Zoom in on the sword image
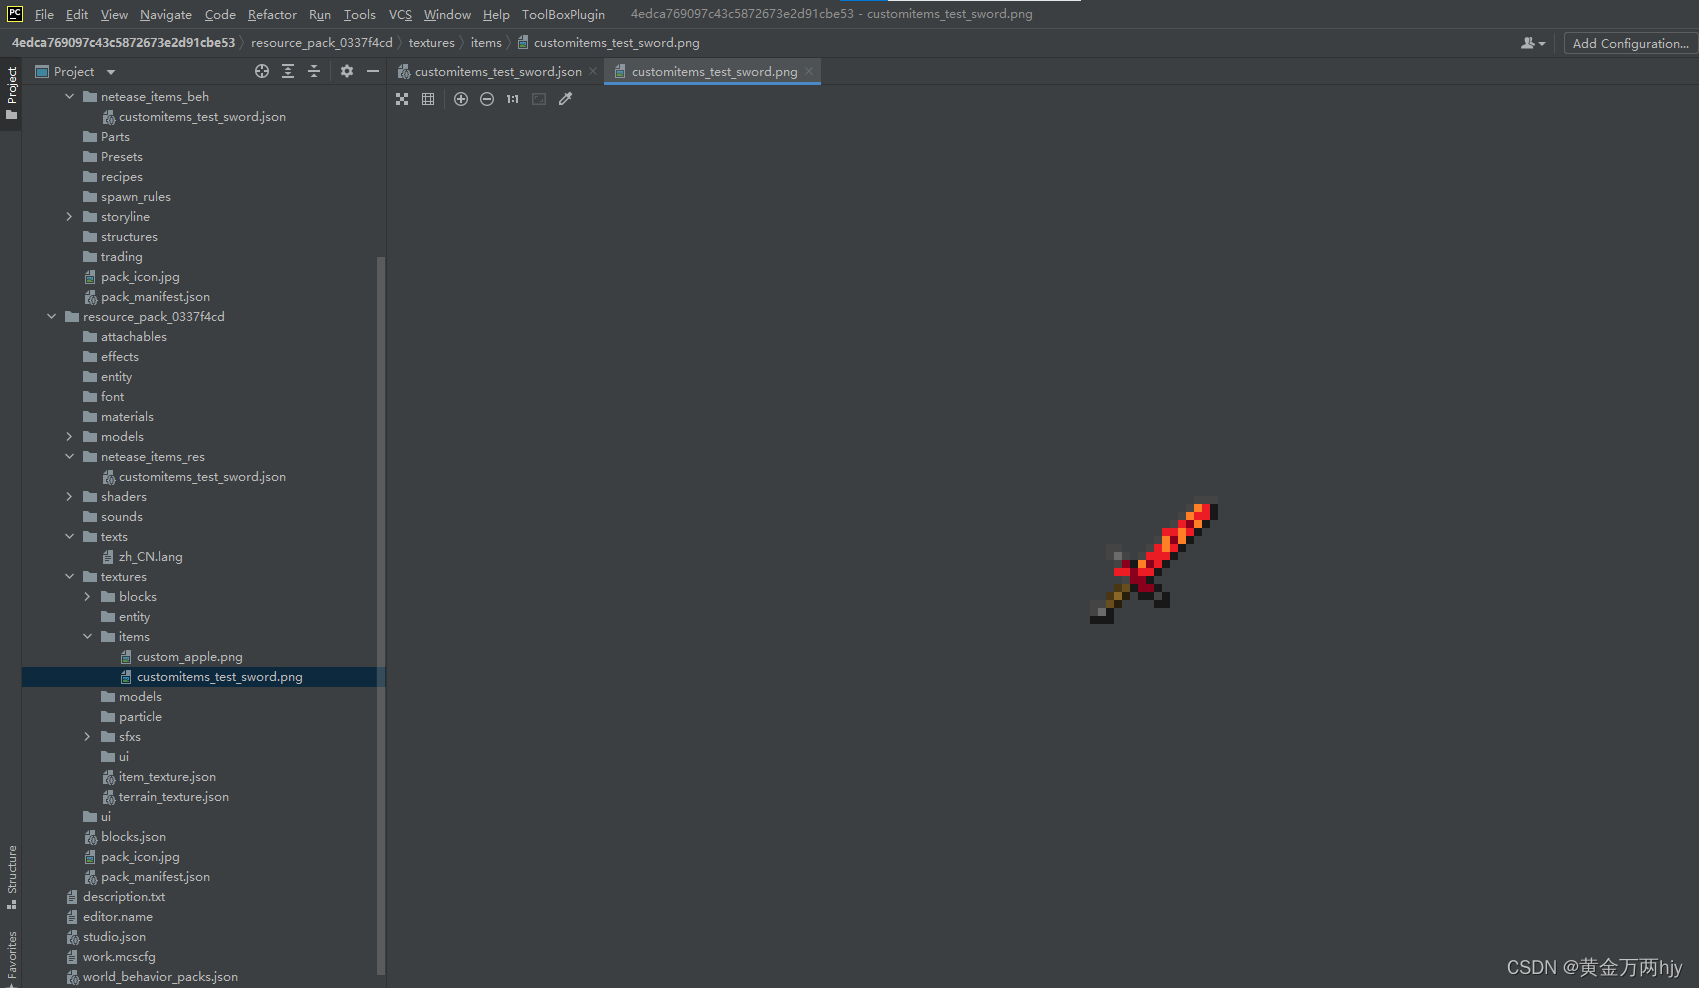 [x=461, y=99]
